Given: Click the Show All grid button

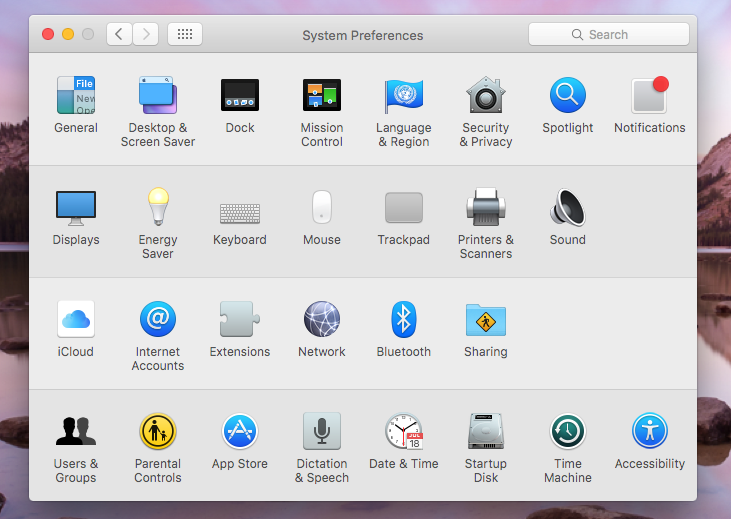Looking at the screenshot, I should [x=185, y=34].
